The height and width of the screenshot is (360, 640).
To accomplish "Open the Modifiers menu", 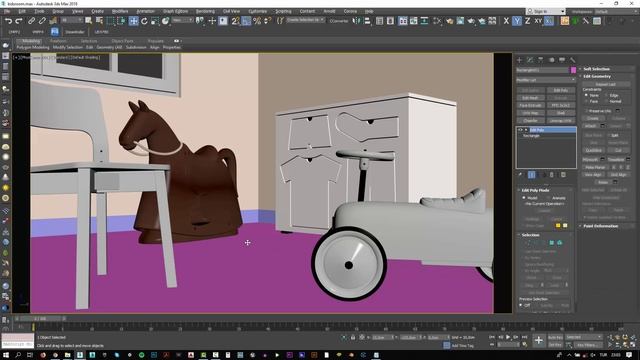I will coord(120,11).
